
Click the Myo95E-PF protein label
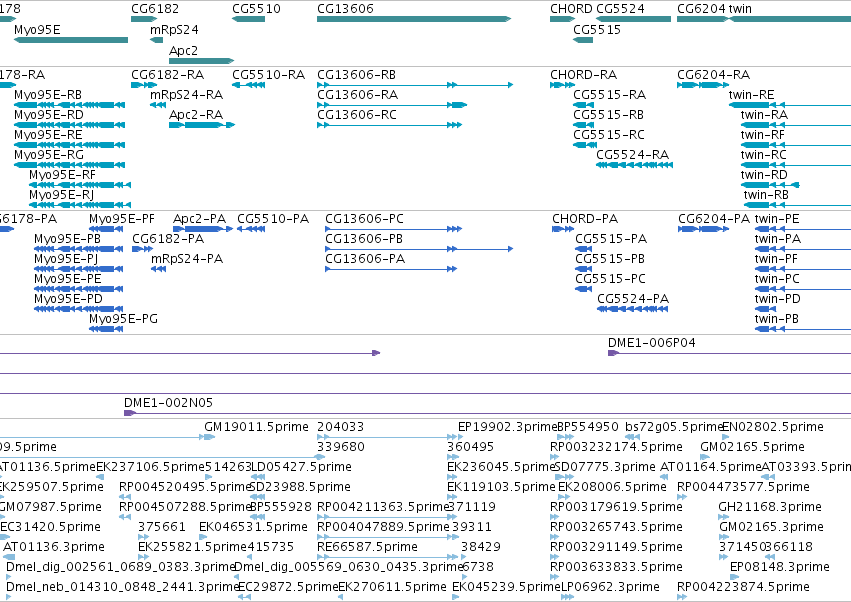coord(122,219)
